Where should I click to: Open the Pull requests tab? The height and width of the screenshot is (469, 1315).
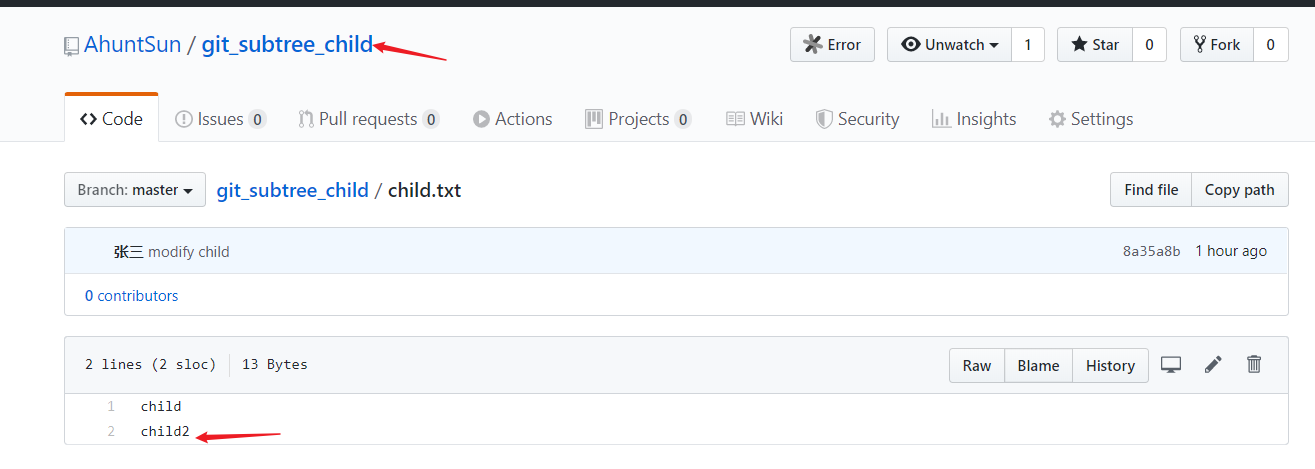point(369,119)
